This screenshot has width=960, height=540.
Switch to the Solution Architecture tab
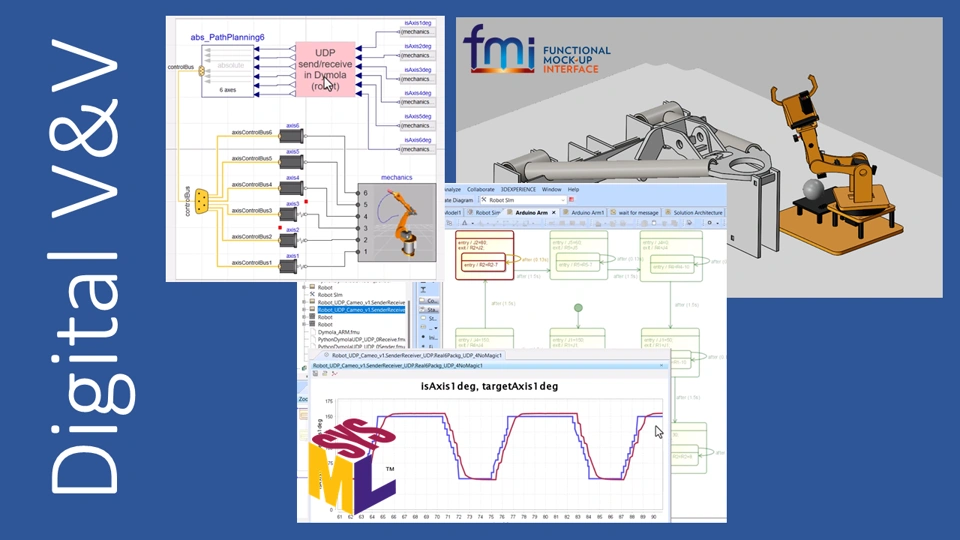694,212
